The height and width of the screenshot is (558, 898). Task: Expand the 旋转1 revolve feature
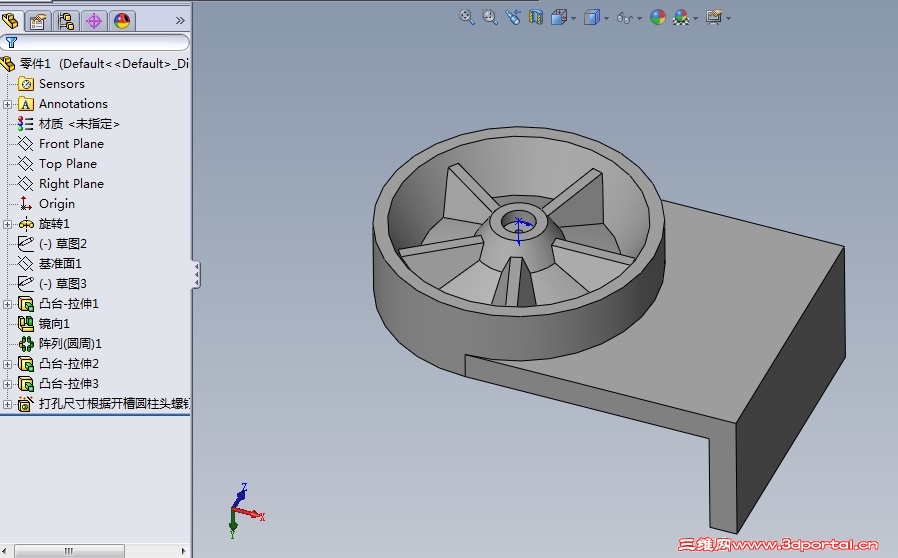(7, 224)
